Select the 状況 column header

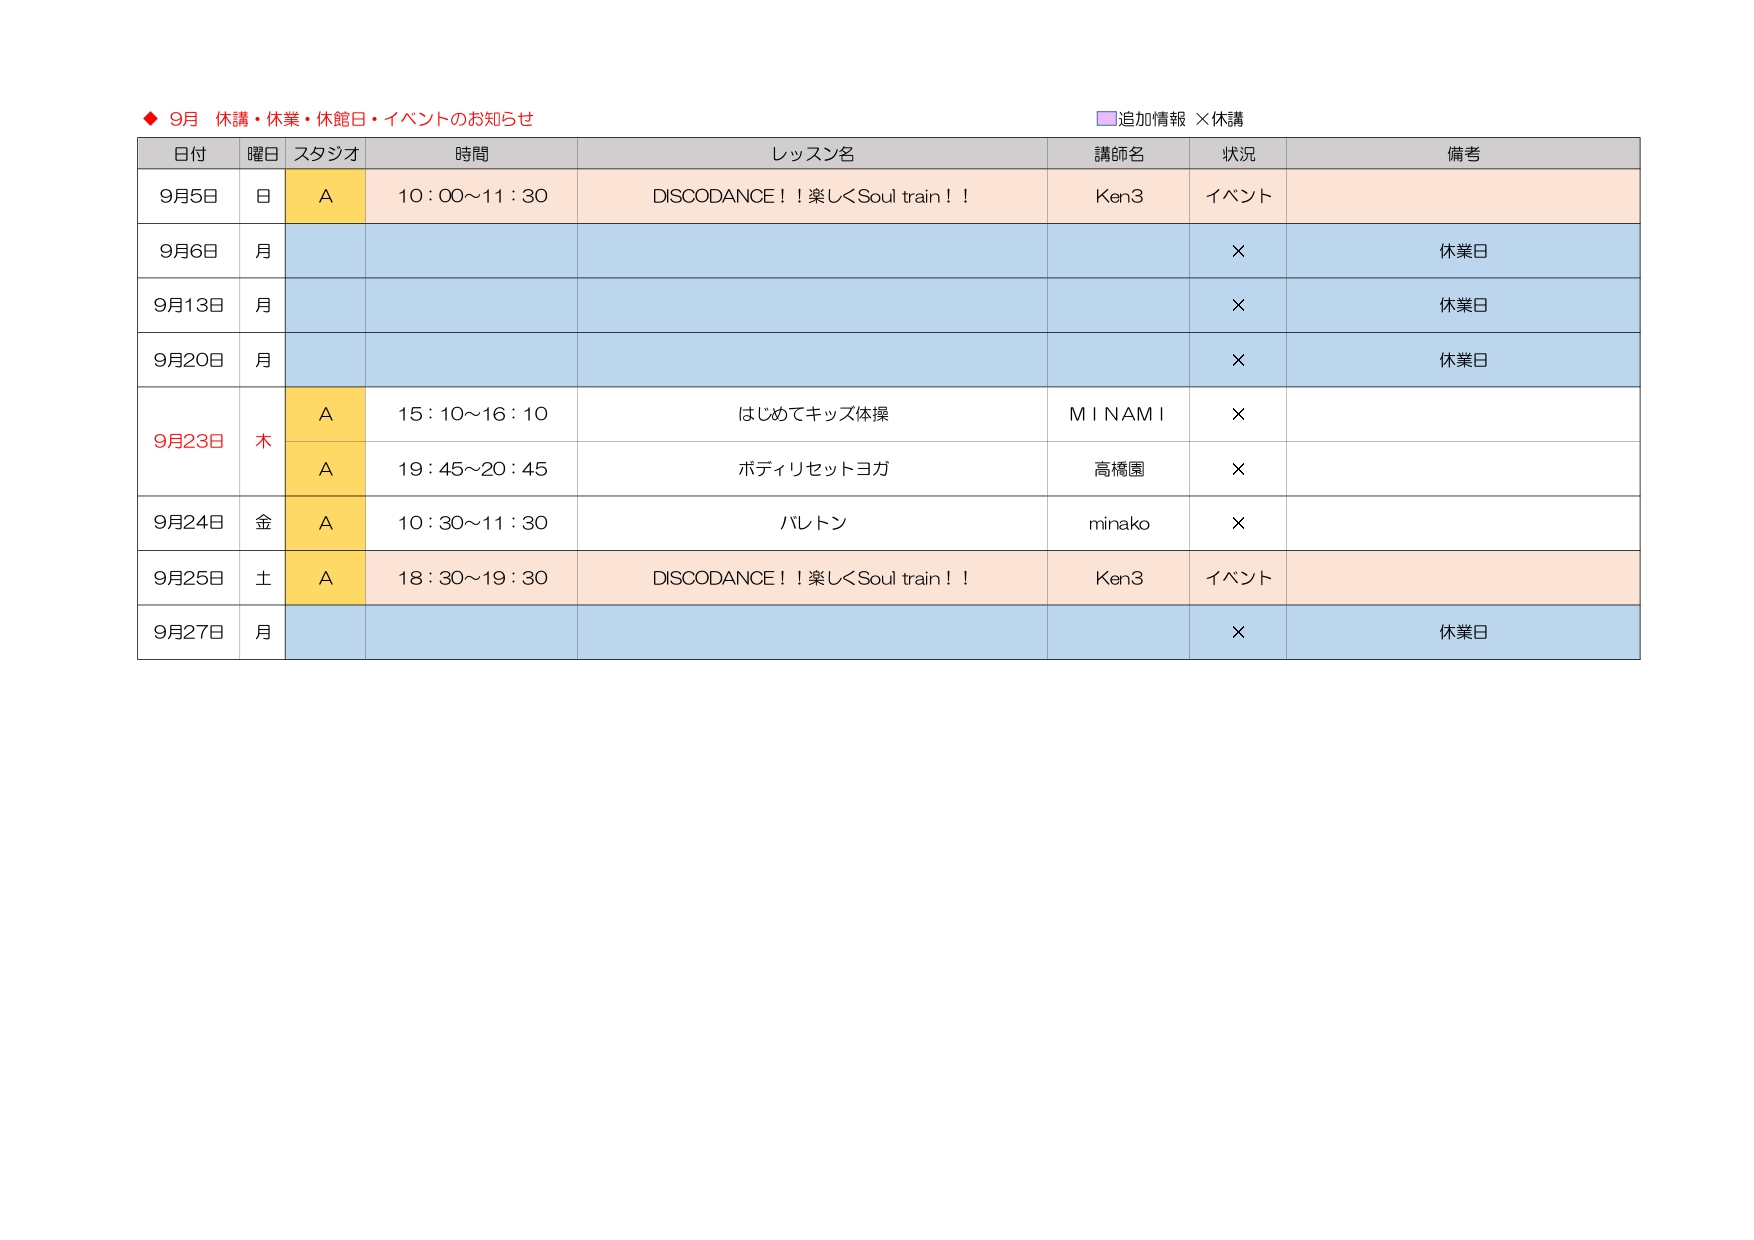(x=1238, y=154)
